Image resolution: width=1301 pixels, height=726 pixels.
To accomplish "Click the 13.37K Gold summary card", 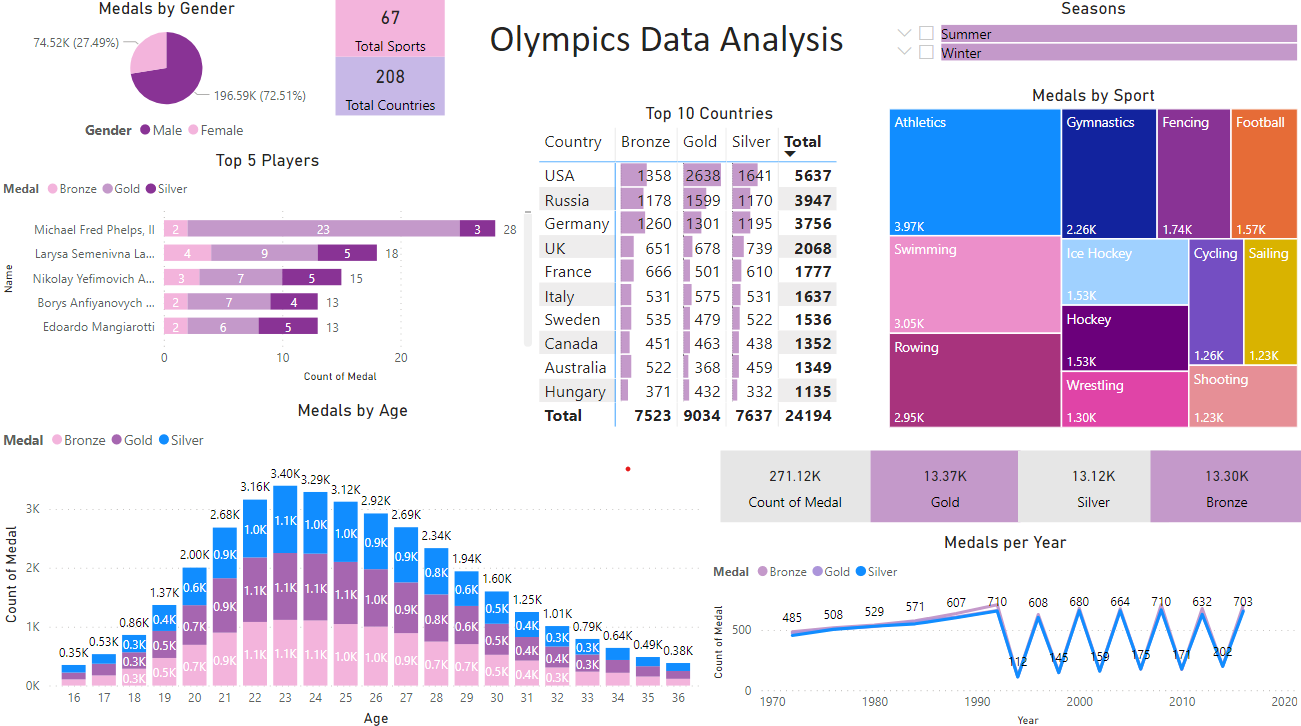I will [944, 486].
